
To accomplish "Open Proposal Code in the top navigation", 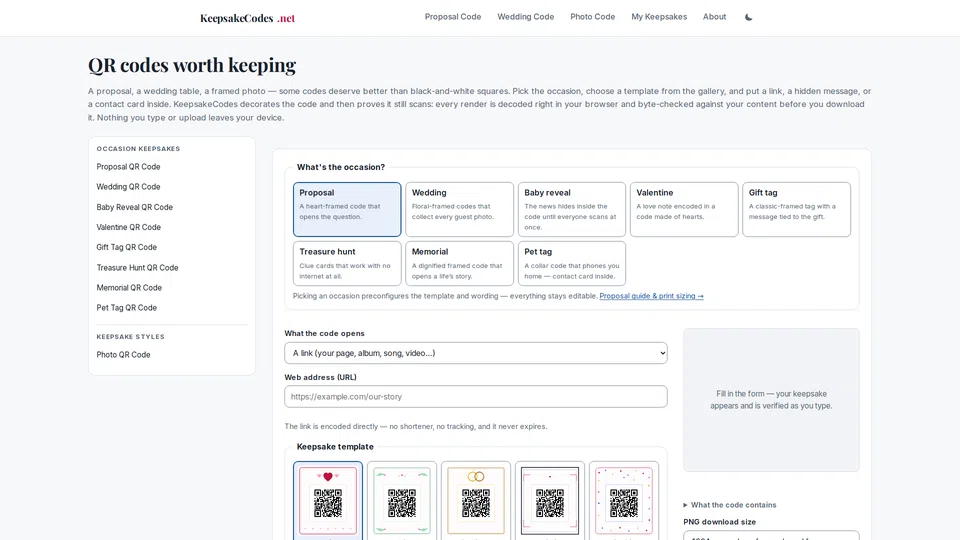I will pyautogui.click(x=453, y=17).
